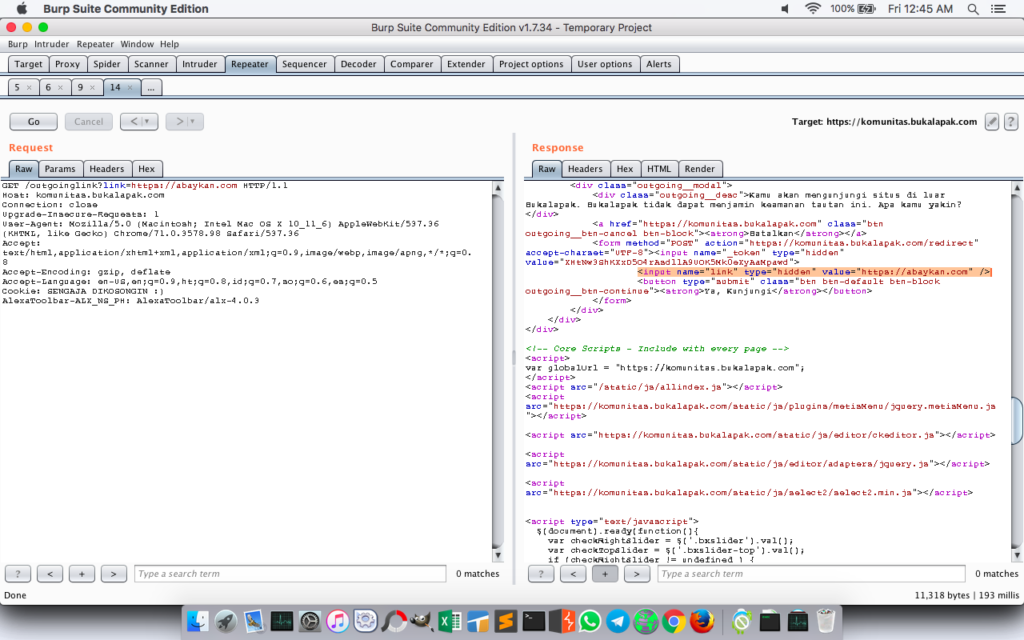Viewport: 1024px width, 640px height.
Task: Click the Wi-Fi icon in menu bar
Action: pyautogui.click(x=812, y=9)
